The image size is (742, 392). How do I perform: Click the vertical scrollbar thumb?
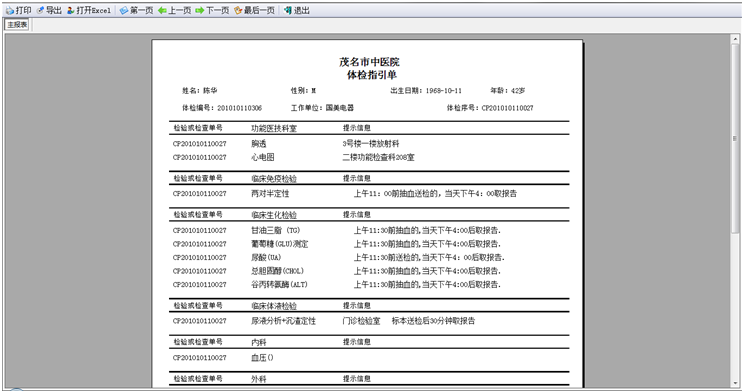click(735, 138)
